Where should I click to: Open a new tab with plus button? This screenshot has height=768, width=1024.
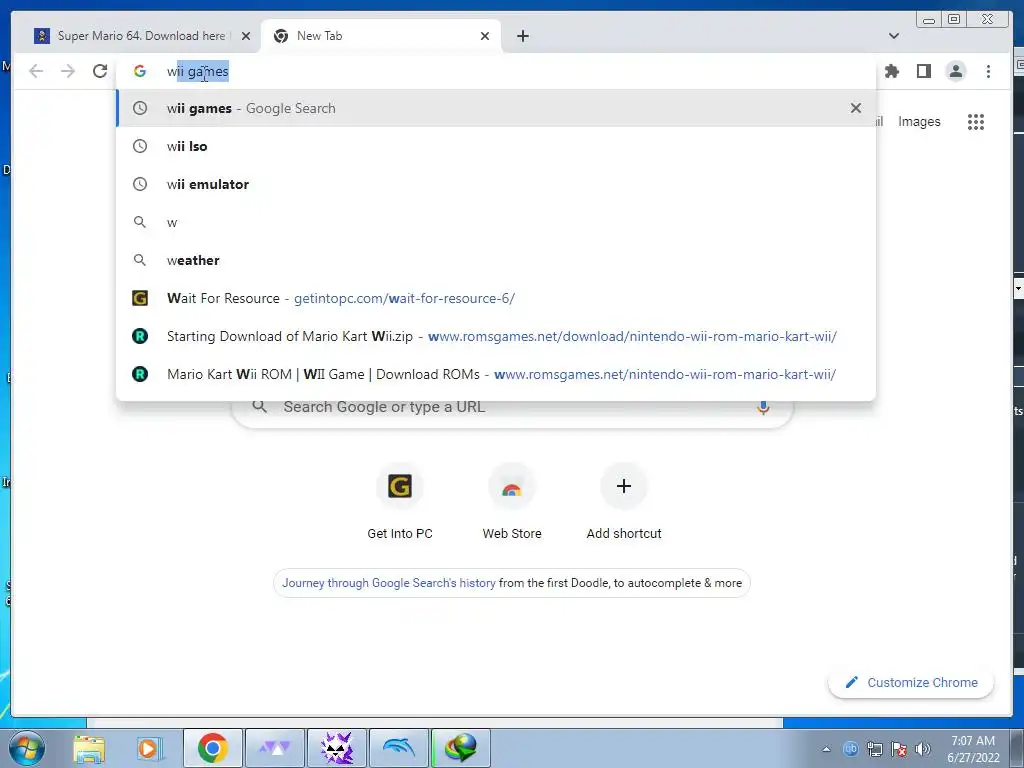click(x=522, y=36)
